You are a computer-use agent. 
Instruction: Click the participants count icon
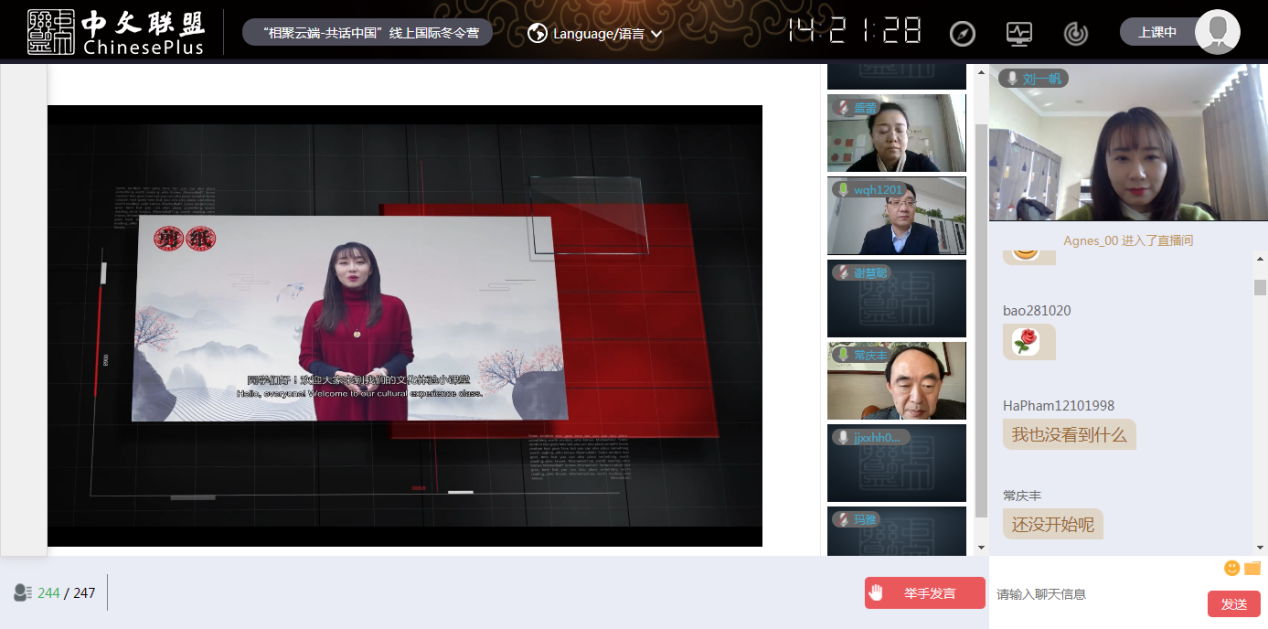tap(22, 593)
